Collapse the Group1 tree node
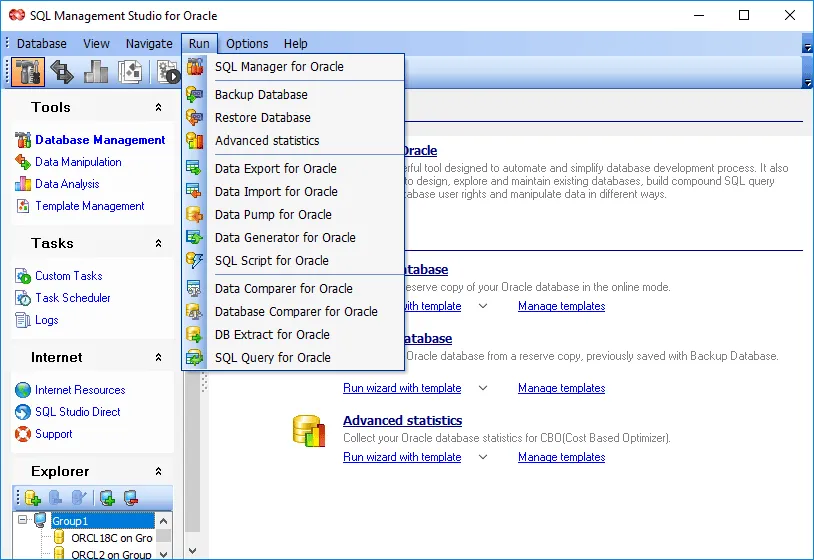The width and height of the screenshot is (814, 560). 22,519
